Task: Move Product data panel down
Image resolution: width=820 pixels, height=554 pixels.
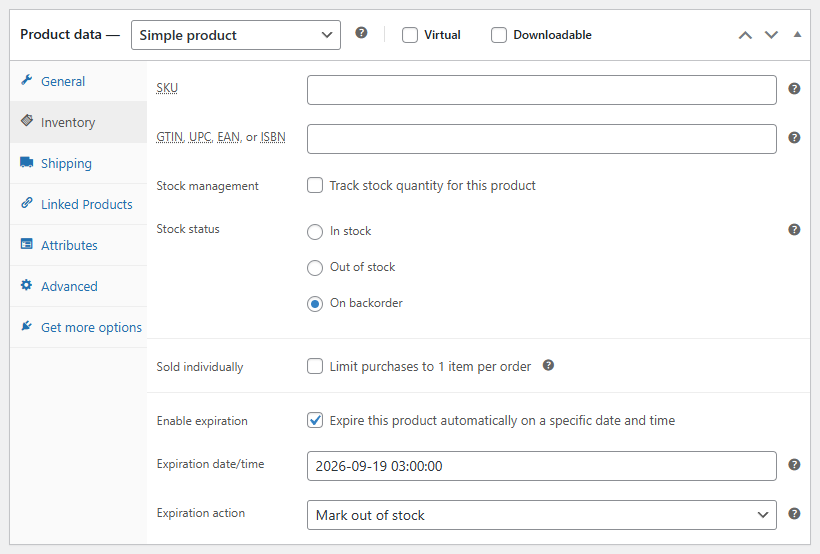Action: (771, 35)
